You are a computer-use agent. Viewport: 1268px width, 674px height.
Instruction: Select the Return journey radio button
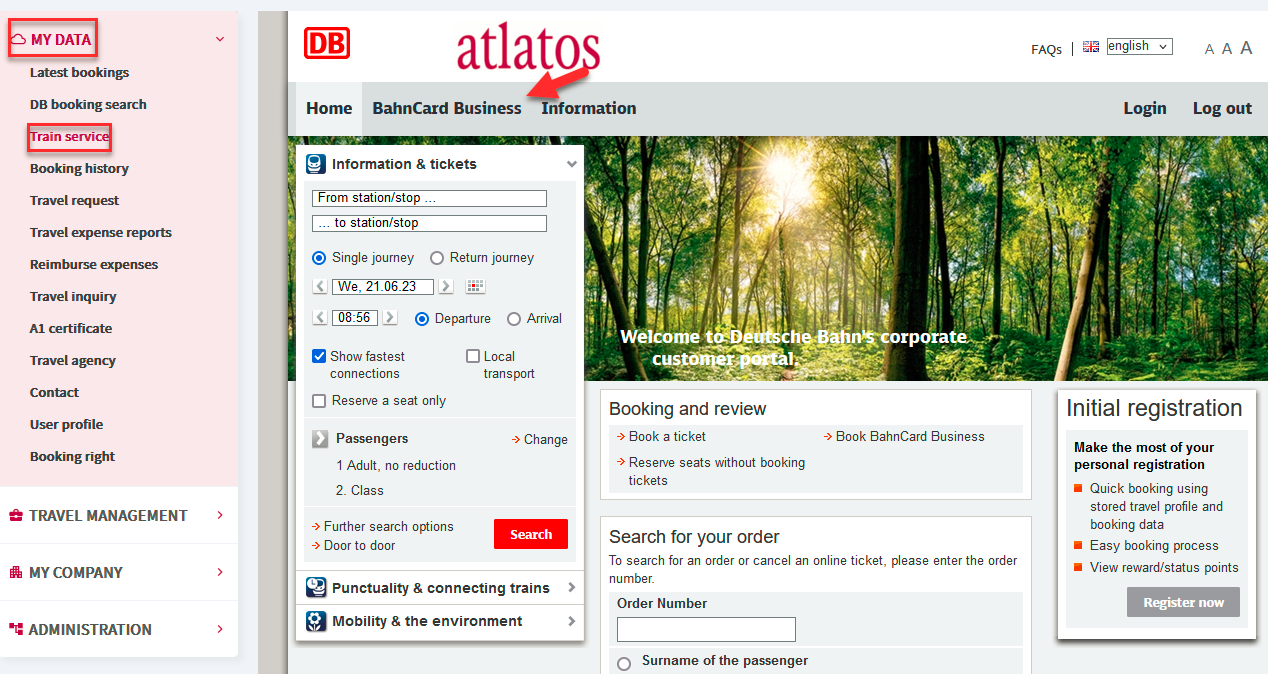pos(437,258)
